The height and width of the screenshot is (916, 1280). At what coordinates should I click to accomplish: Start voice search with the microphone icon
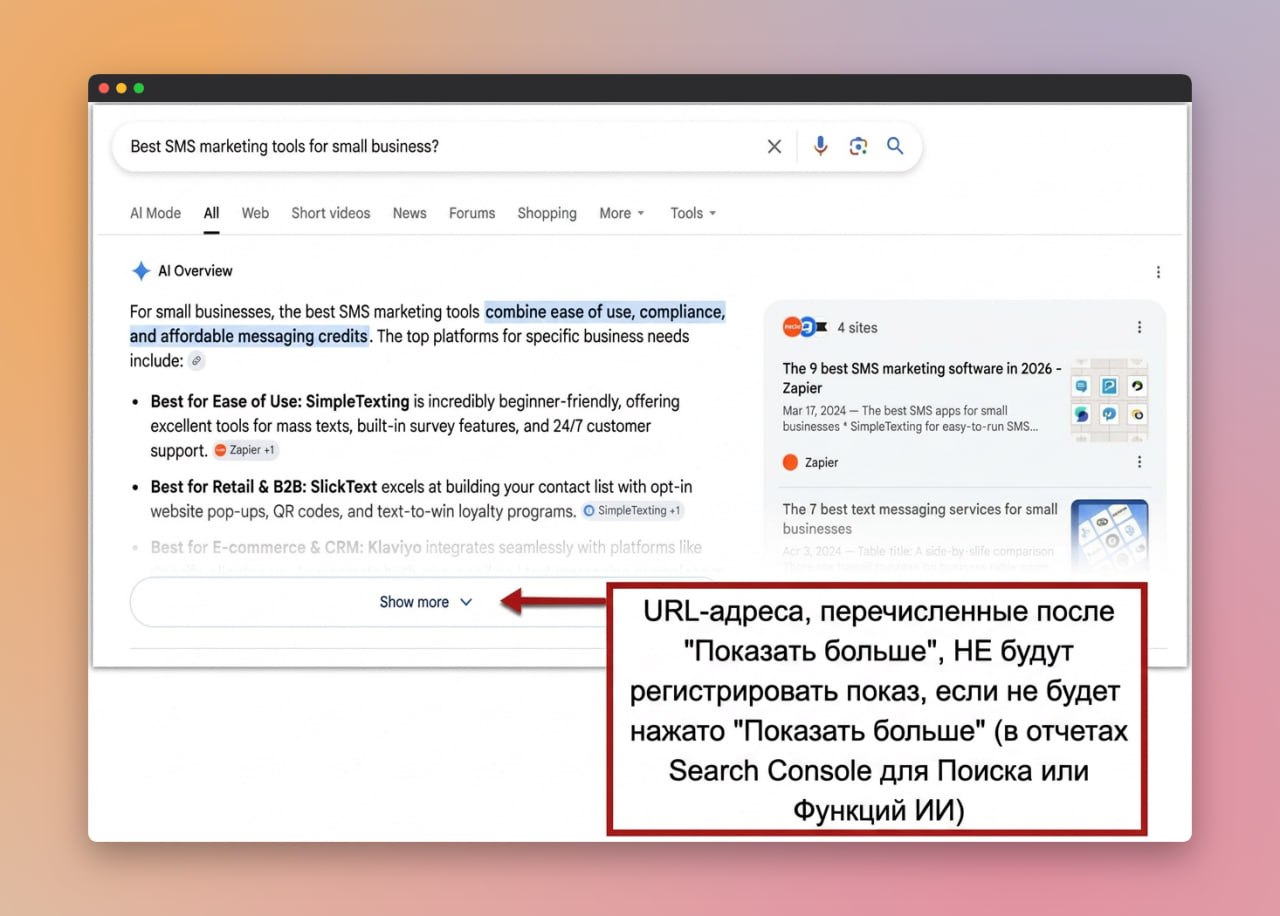click(x=820, y=146)
